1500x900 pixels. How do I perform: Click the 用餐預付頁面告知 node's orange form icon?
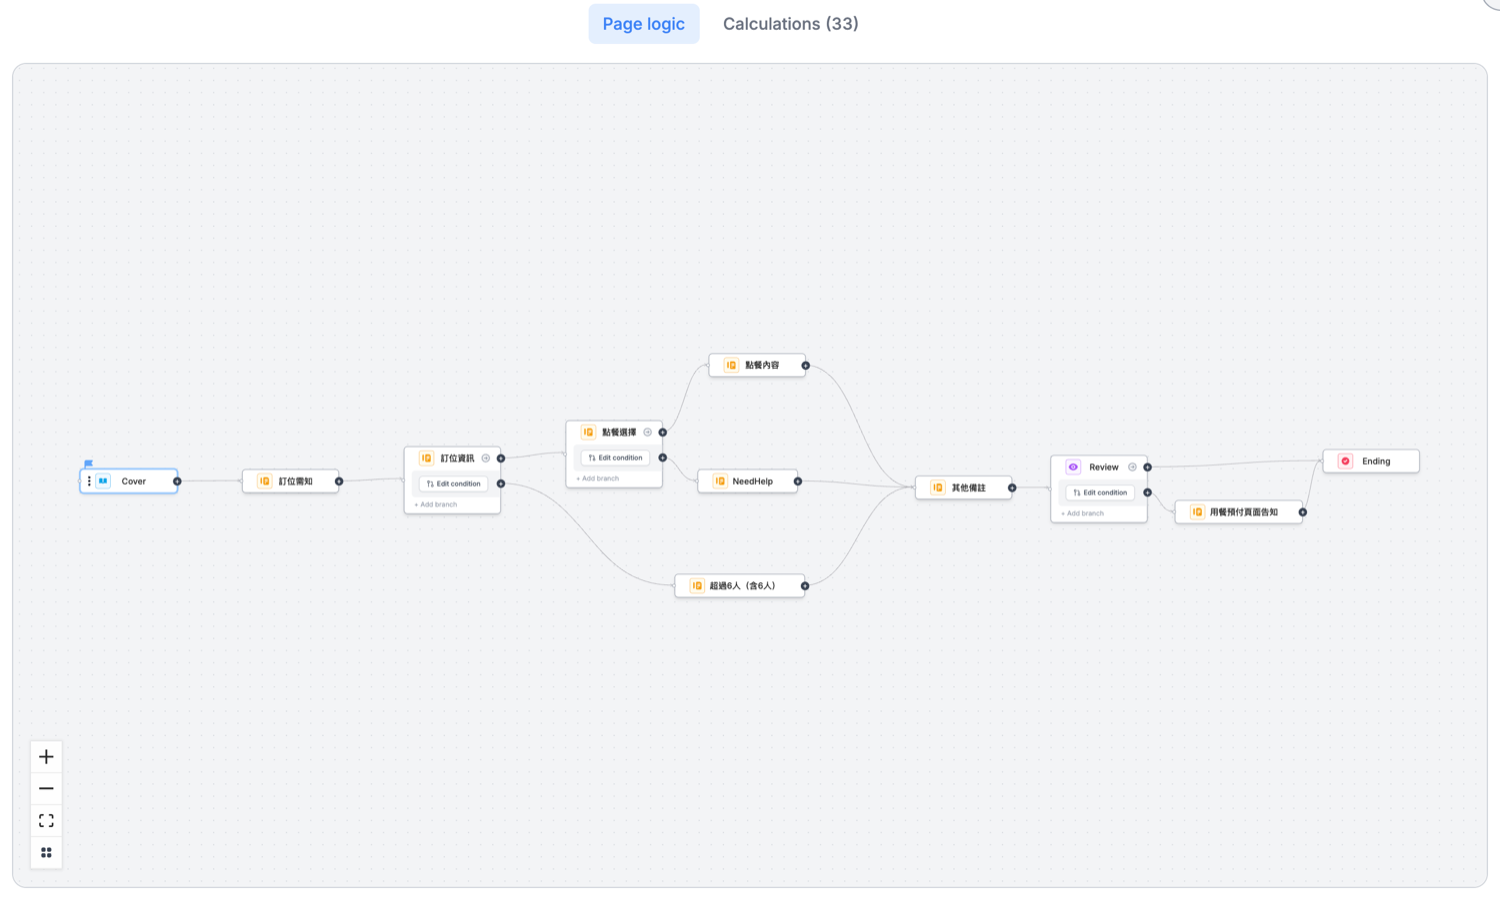click(1197, 512)
